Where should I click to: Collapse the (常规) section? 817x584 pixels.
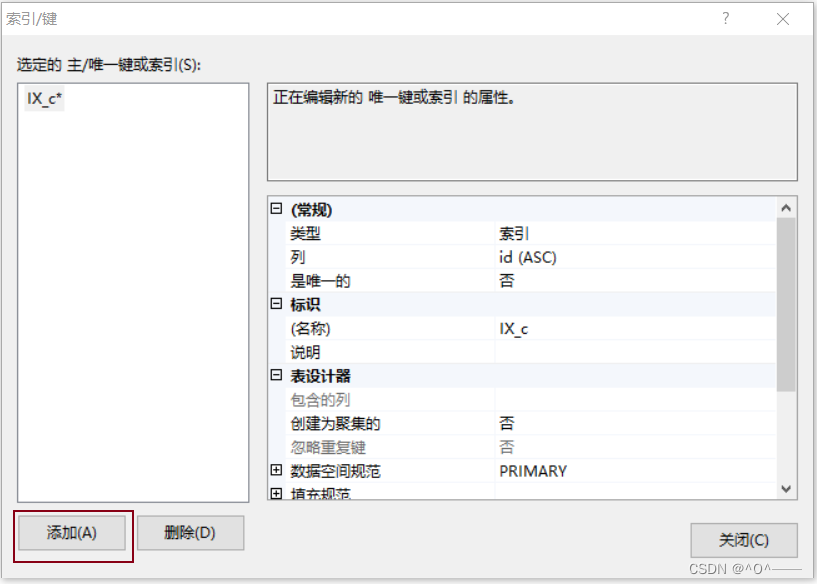click(x=276, y=209)
